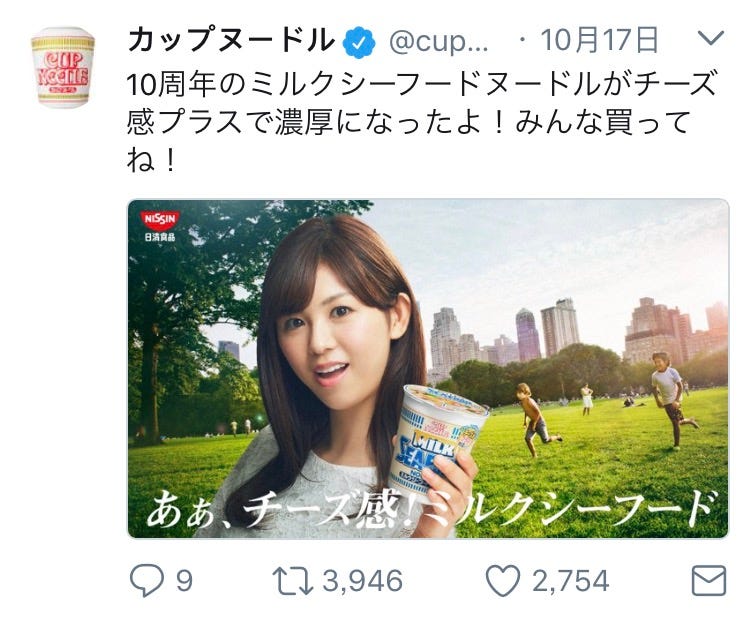This screenshot has width=750, height=625.
Task: Click the あぁ、チーズ感! caption in image
Action: point(281,512)
